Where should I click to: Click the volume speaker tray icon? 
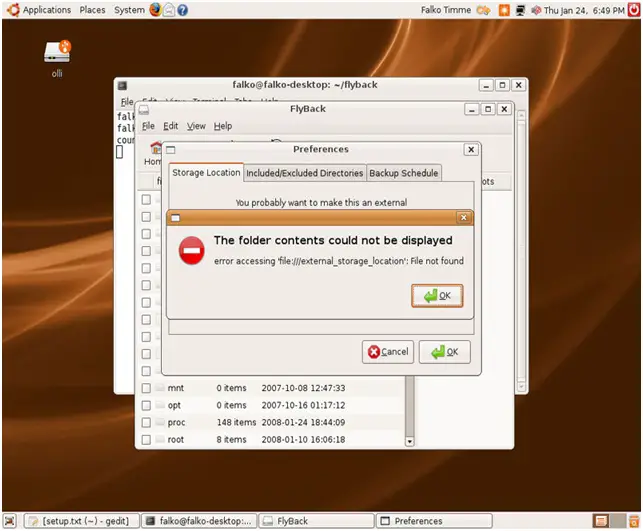[536, 10]
